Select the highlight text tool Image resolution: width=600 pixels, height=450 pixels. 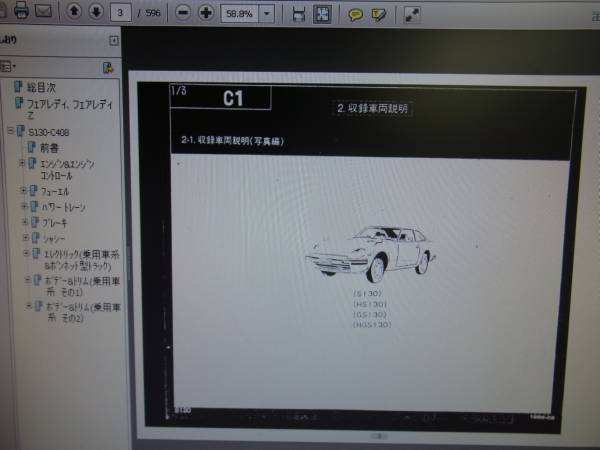click(379, 15)
